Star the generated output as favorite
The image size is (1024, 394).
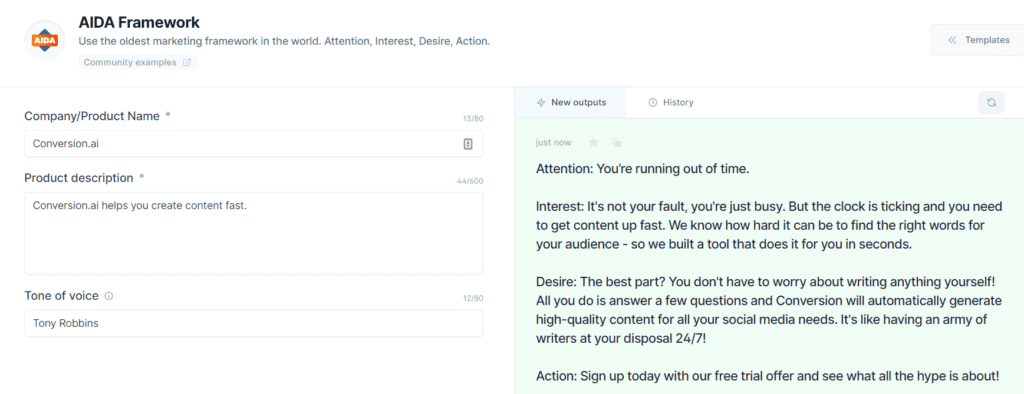594,142
